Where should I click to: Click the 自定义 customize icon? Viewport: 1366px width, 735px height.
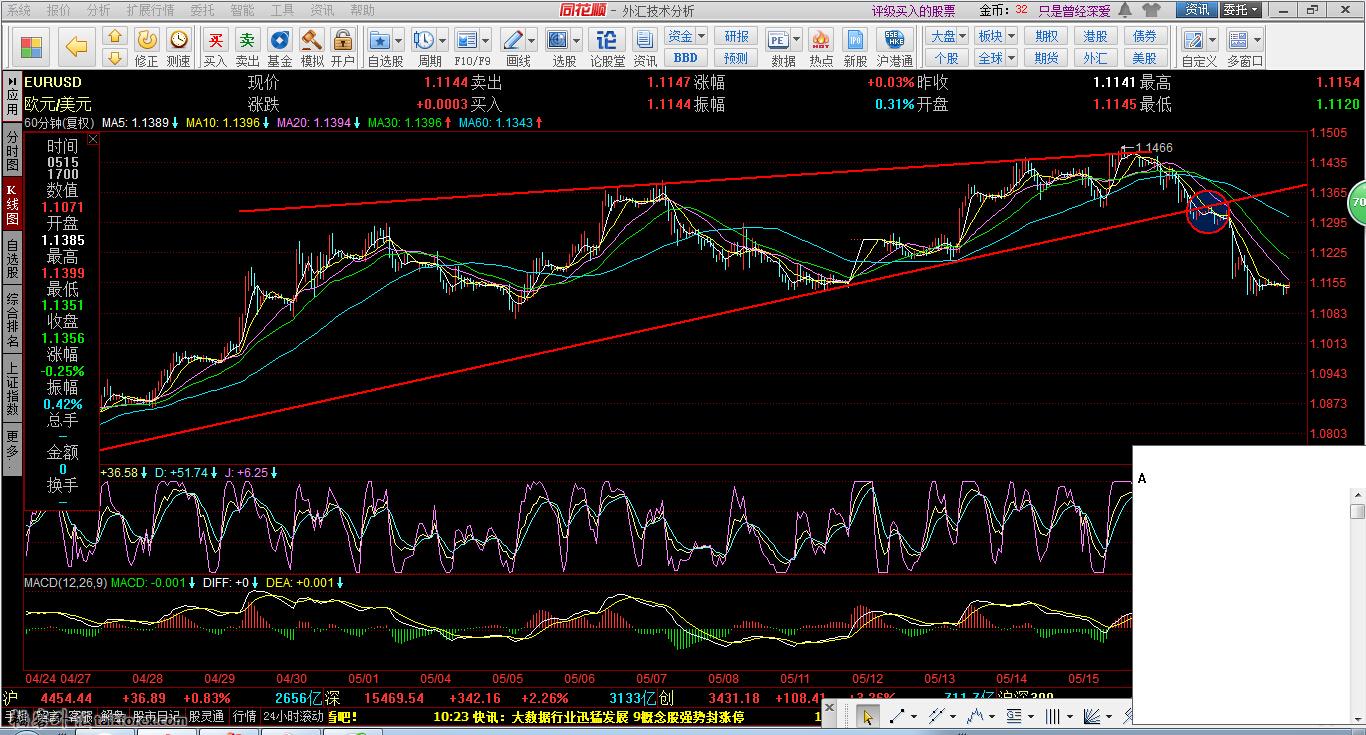(1193, 40)
